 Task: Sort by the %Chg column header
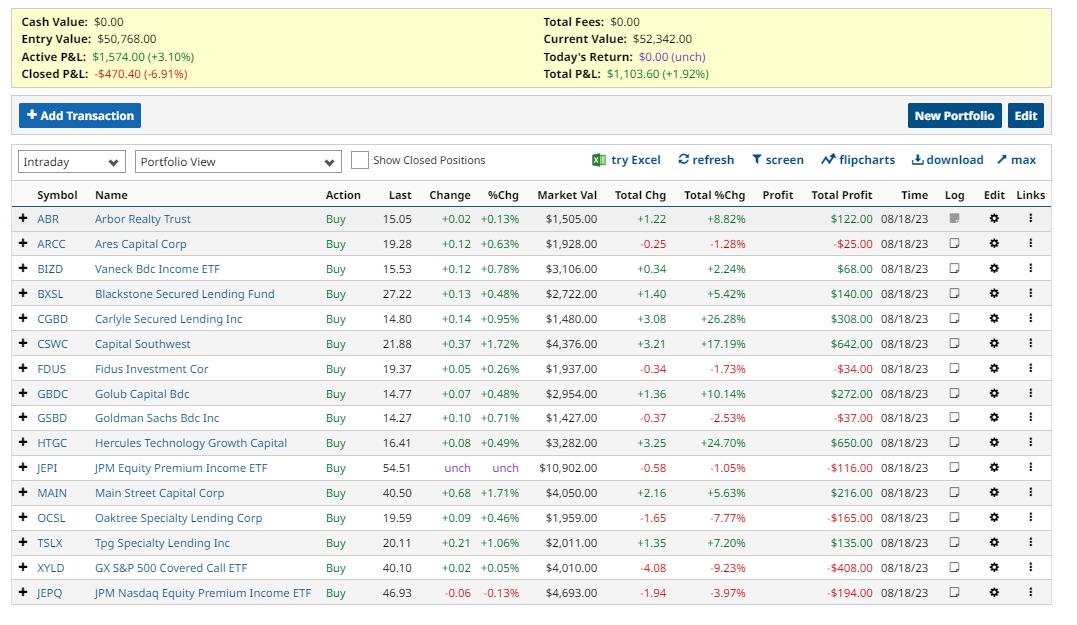pyautogui.click(x=503, y=195)
